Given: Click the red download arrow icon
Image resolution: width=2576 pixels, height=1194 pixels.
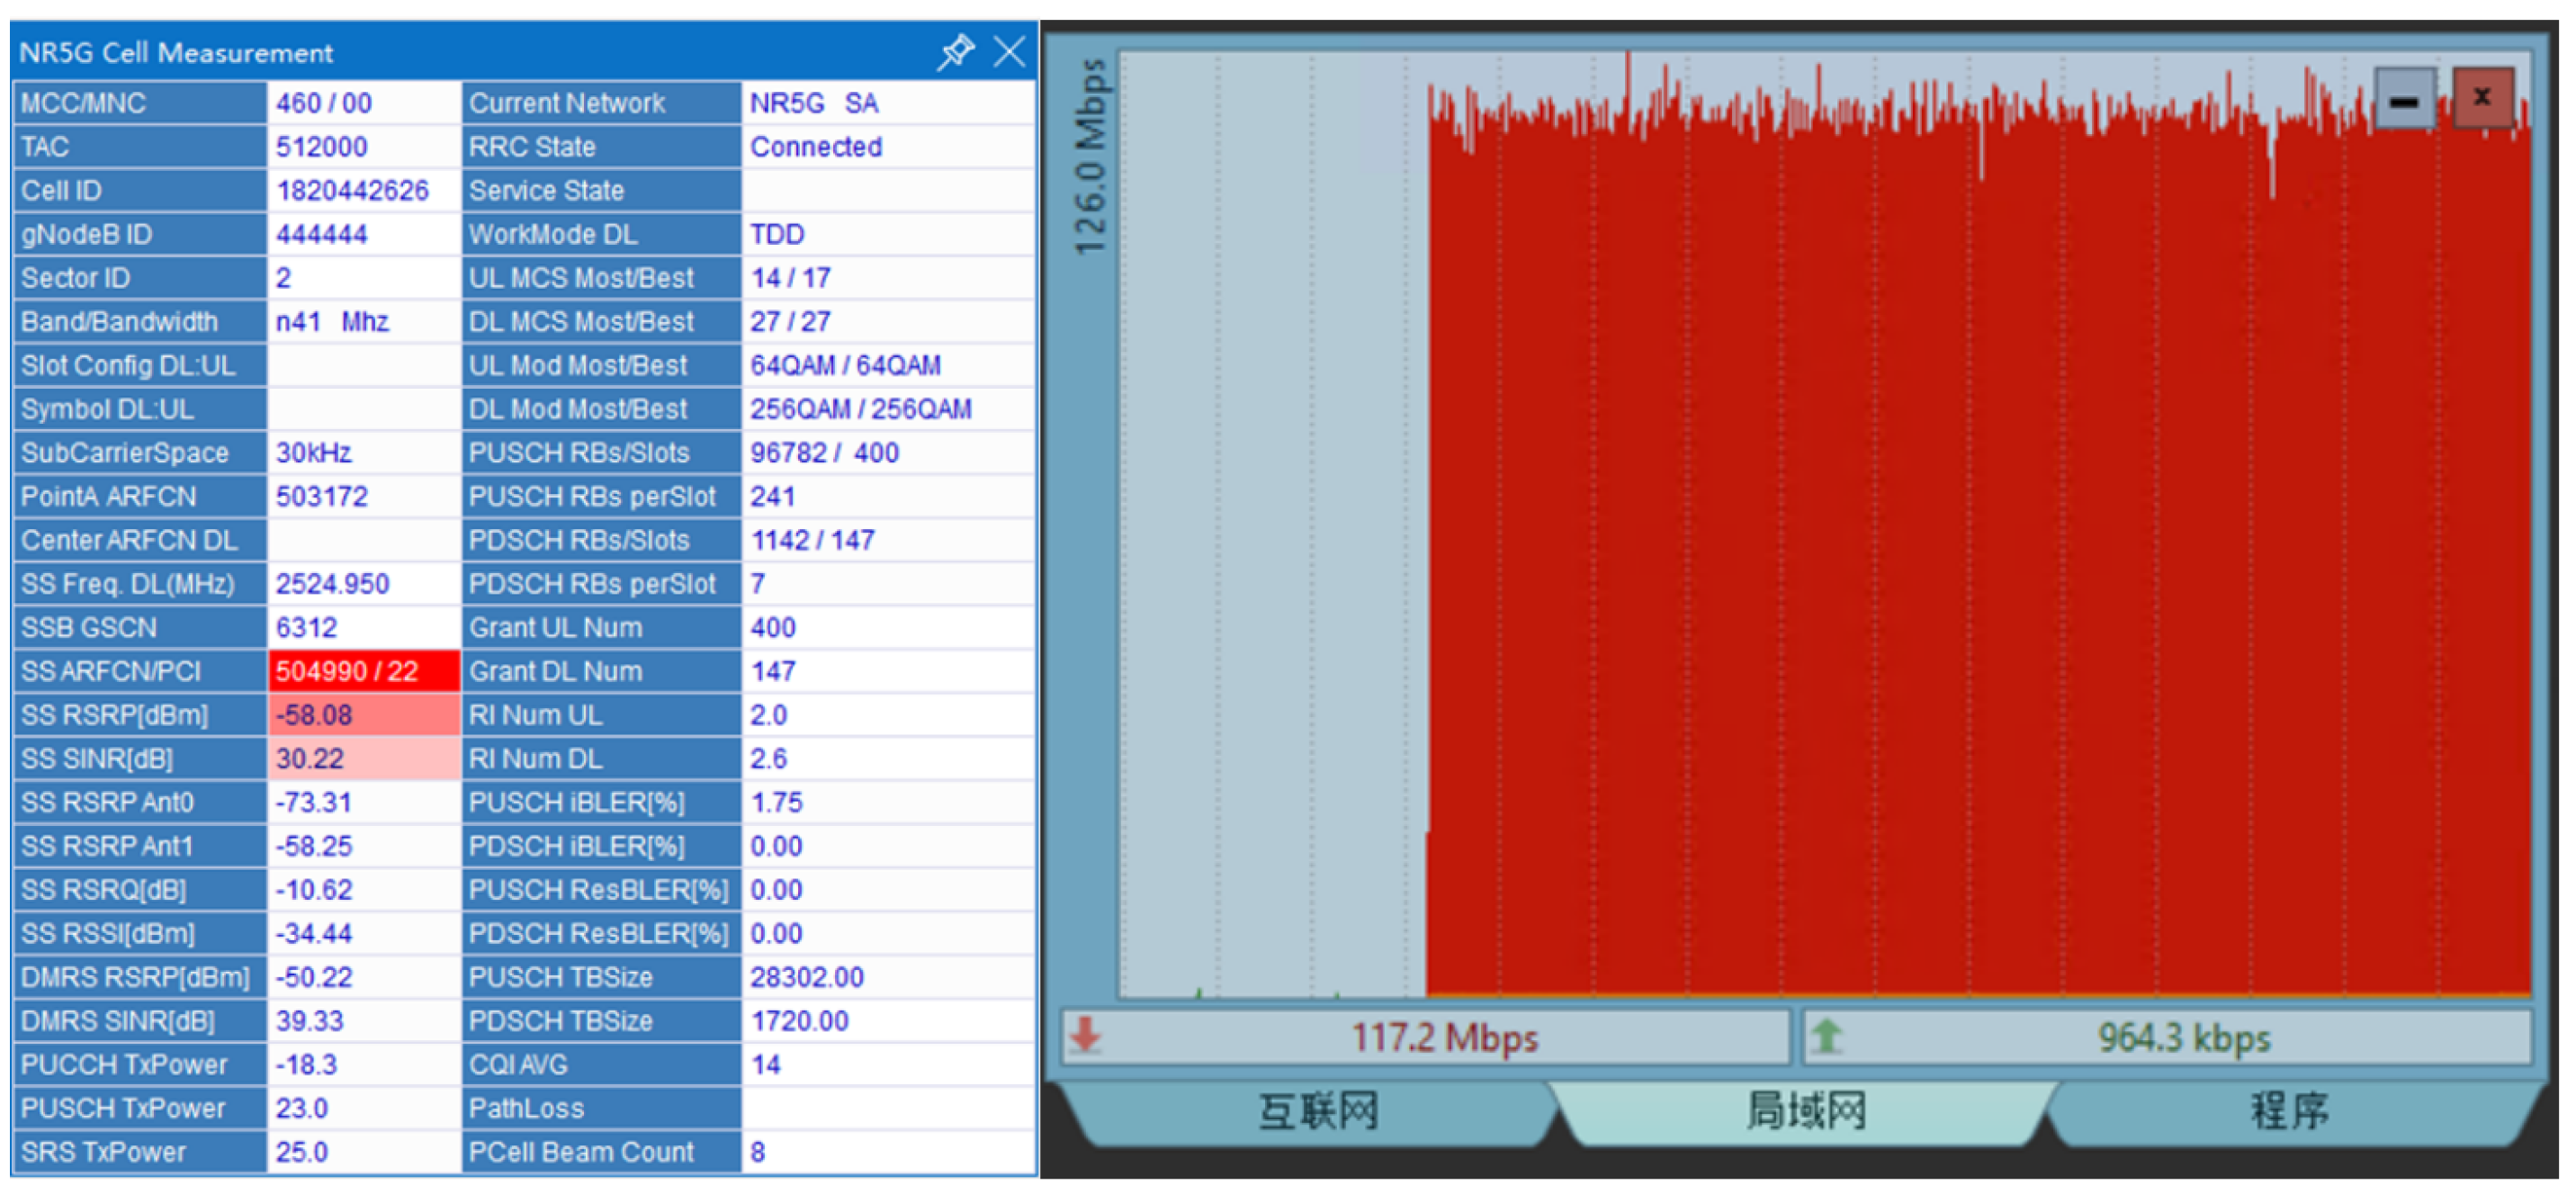Looking at the screenshot, I should 1086,1036.
